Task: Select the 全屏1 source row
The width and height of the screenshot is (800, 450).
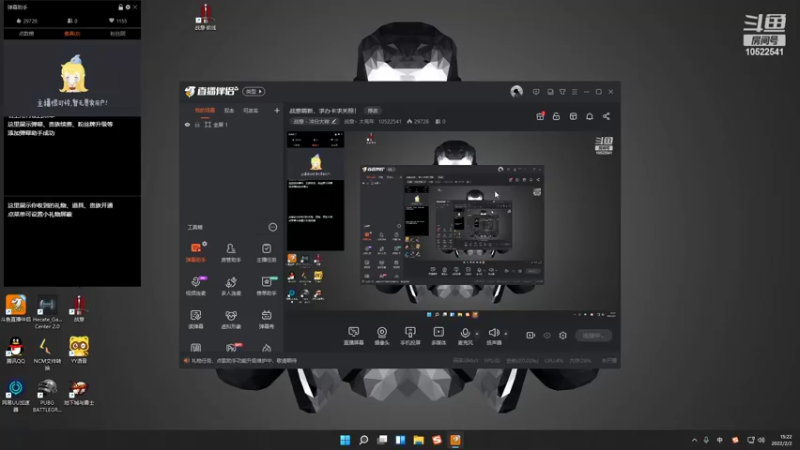Action: click(232, 124)
